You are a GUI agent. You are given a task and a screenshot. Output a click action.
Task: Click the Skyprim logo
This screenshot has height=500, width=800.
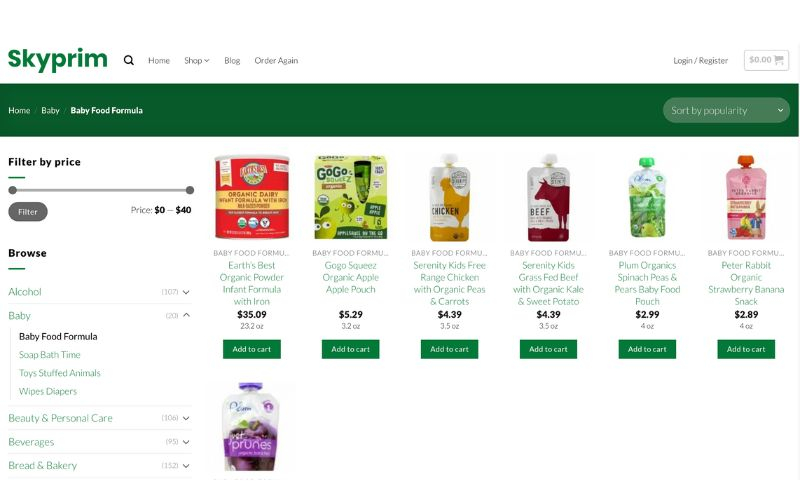(x=58, y=60)
